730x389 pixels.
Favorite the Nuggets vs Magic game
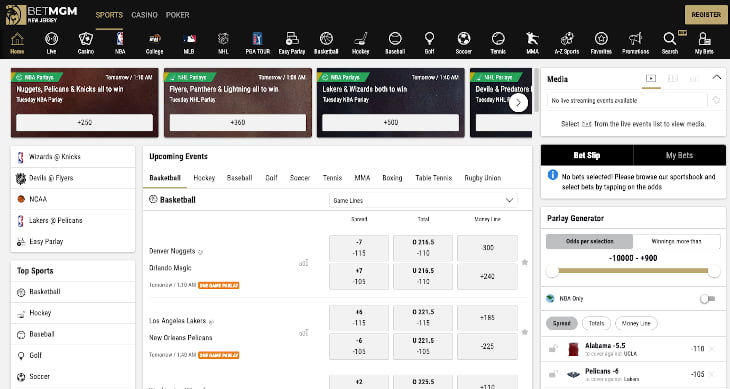click(525, 262)
